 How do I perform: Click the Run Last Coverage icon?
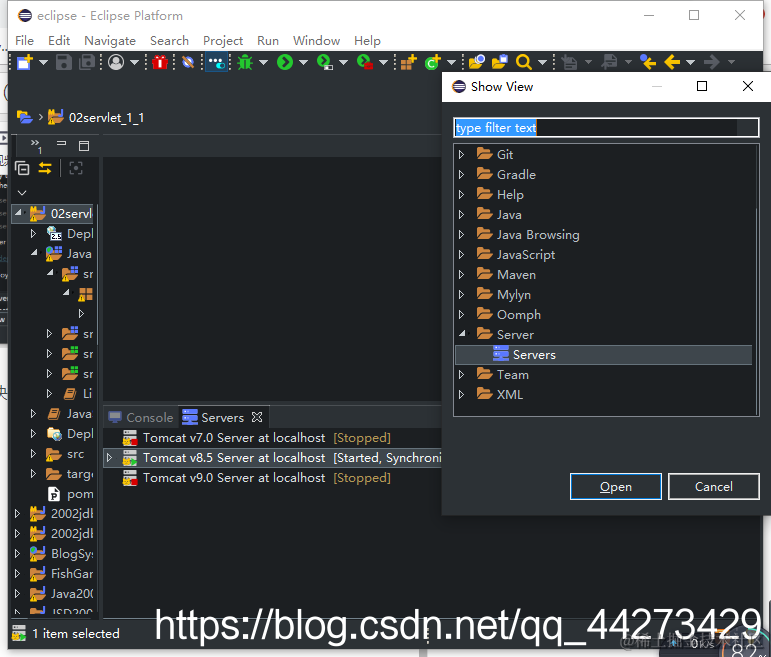pos(325,62)
